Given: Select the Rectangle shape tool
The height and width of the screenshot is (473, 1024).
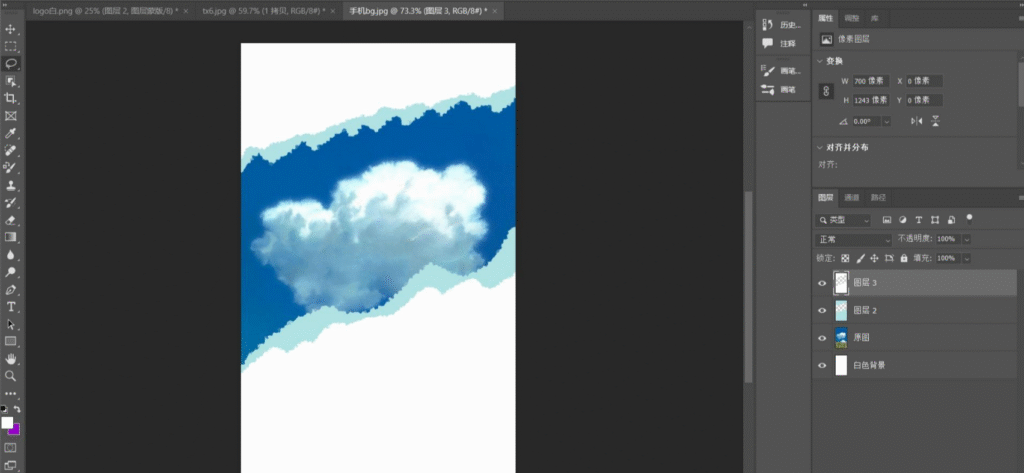Looking at the screenshot, I should point(10,341).
